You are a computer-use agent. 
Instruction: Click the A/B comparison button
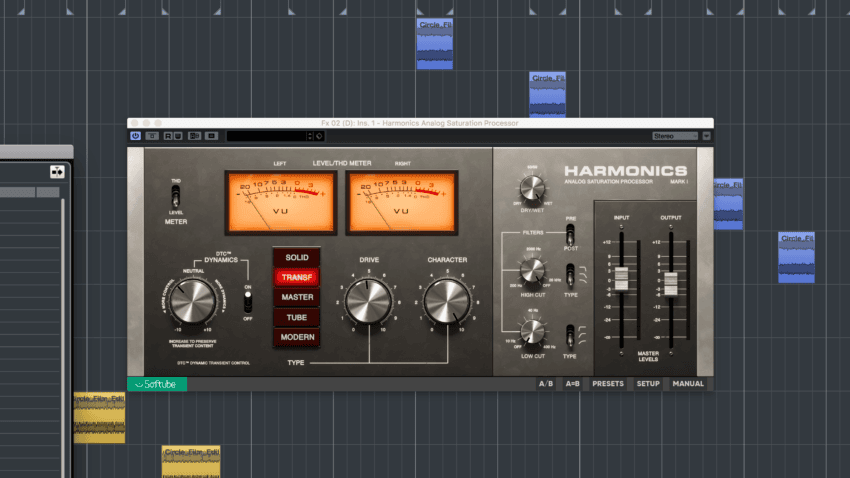tap(546, 384)
